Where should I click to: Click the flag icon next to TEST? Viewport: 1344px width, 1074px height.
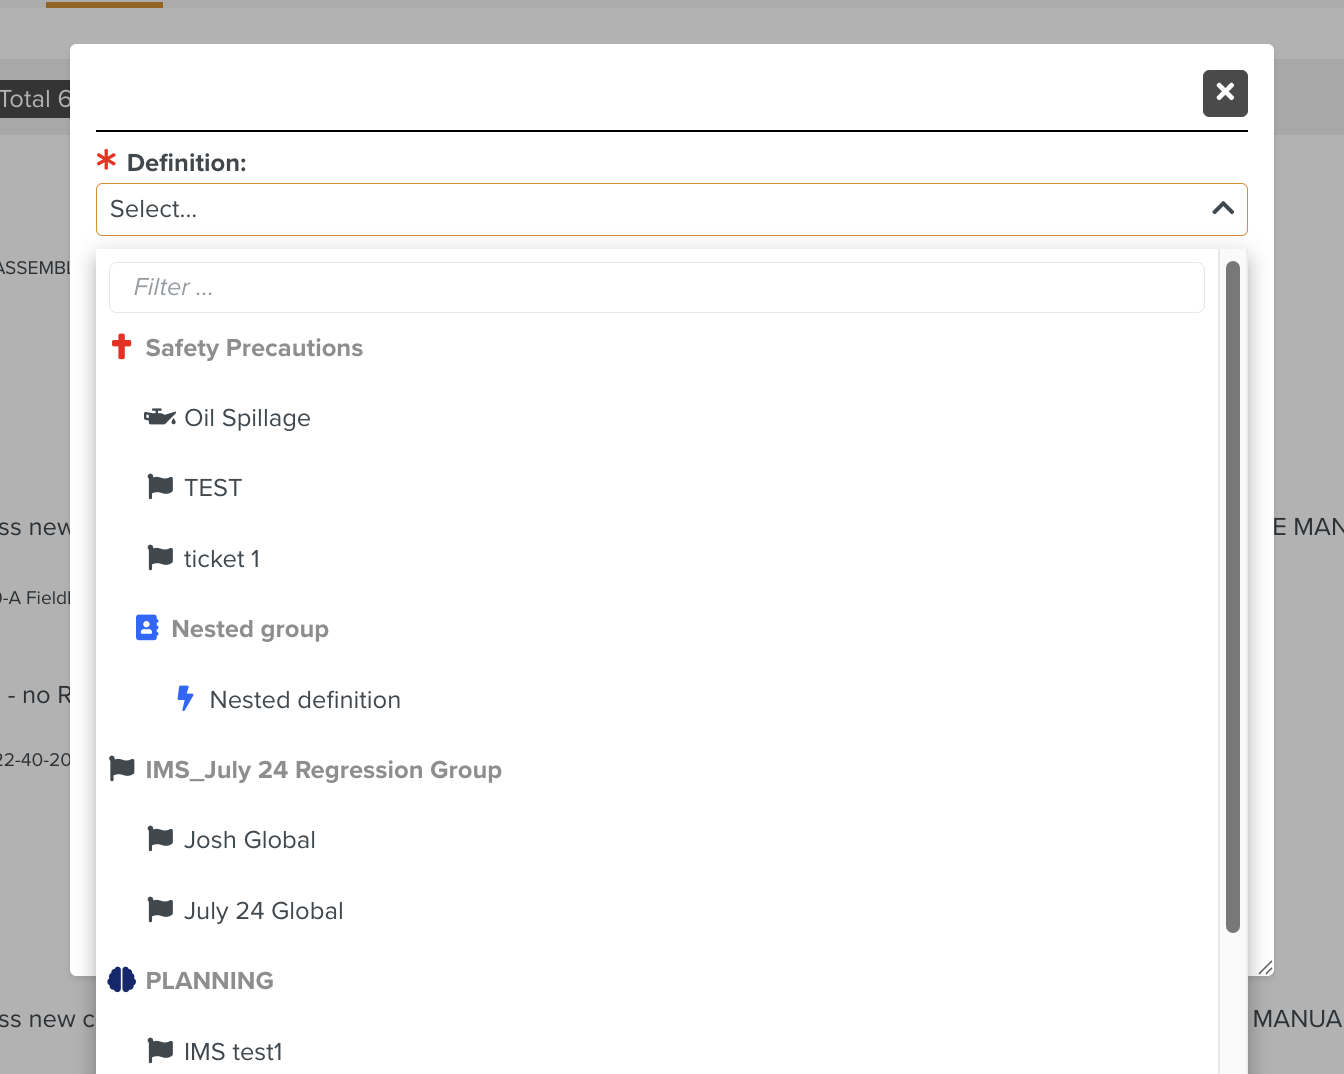(x=160, y=487)
